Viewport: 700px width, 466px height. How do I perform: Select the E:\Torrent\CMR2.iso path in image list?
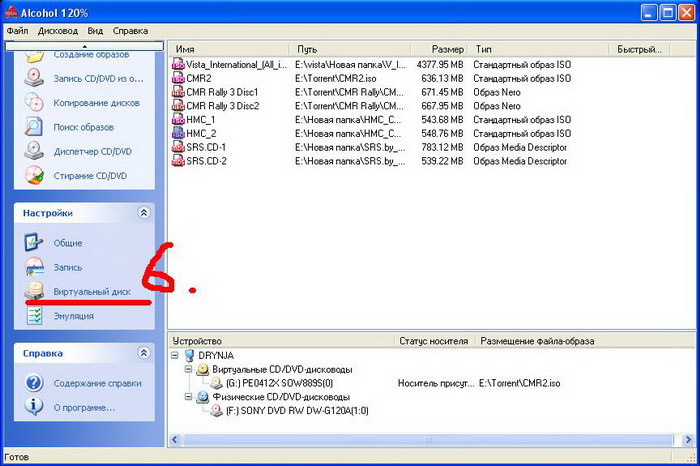coord(336,79)
